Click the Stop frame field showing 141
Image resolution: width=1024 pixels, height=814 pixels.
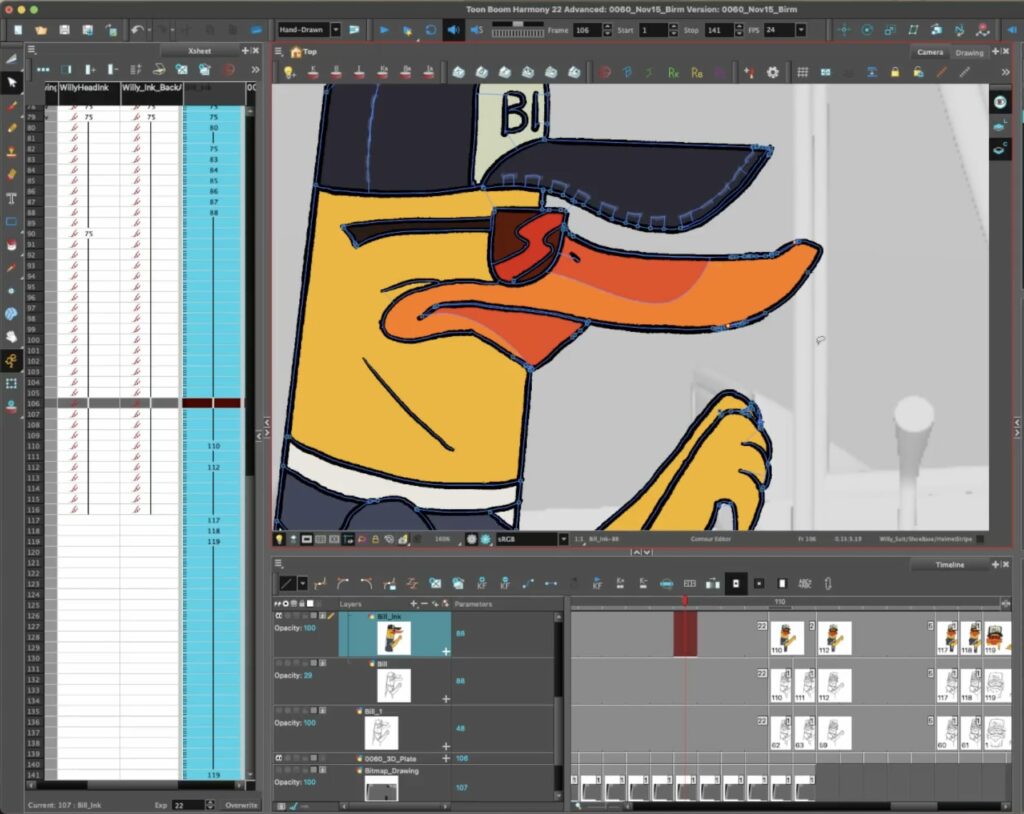pos(718,30)
